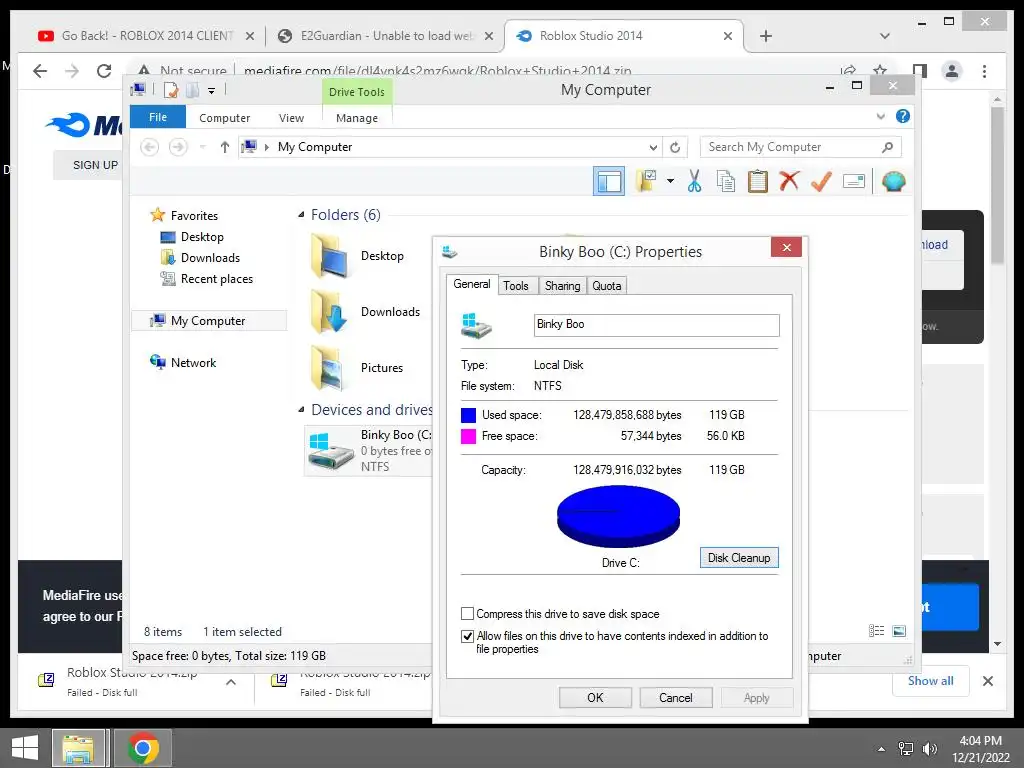Switch to Go Back! ROBLOX 2014 Chrome tab

click(146, 36)
